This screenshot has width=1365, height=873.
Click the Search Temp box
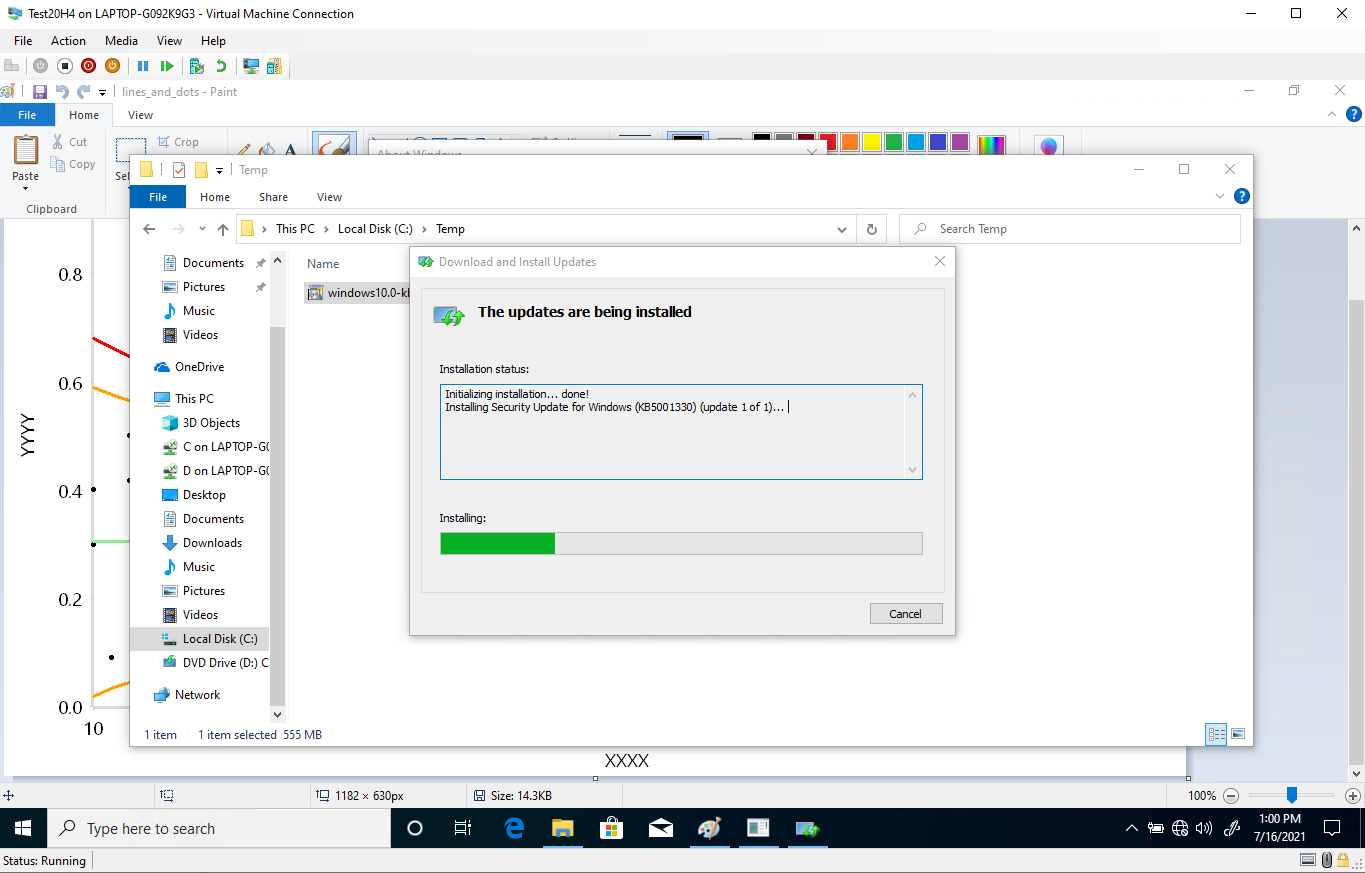click(1070, 229)
